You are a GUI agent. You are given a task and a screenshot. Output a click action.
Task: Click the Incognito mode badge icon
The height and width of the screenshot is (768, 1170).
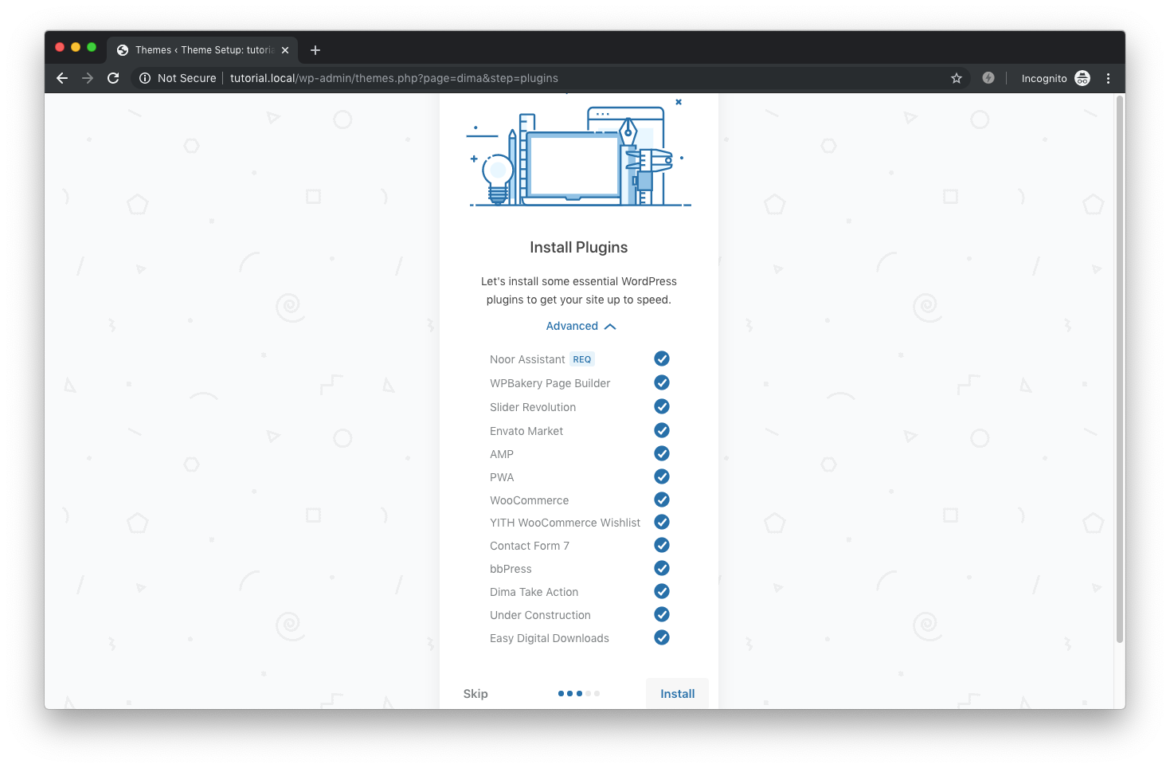point(1082,77)
